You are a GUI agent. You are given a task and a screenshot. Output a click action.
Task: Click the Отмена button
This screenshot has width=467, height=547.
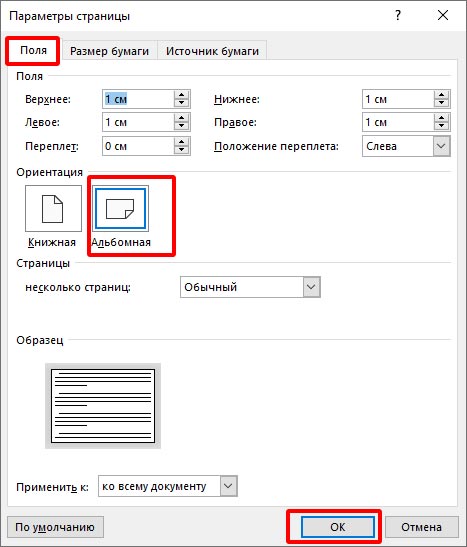coord(422,527)
